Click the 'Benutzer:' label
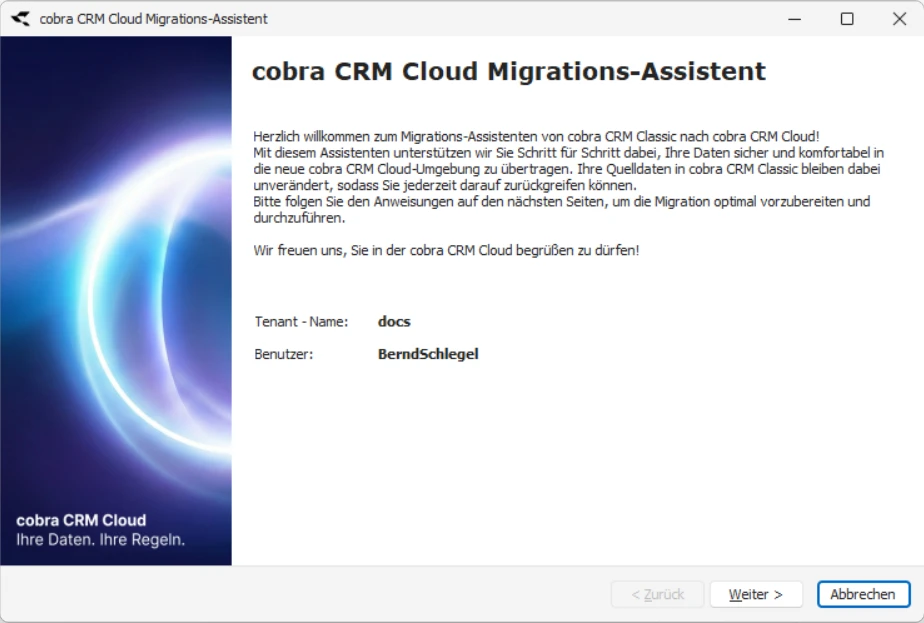The image size is (924, 623). tap(284, 353)
